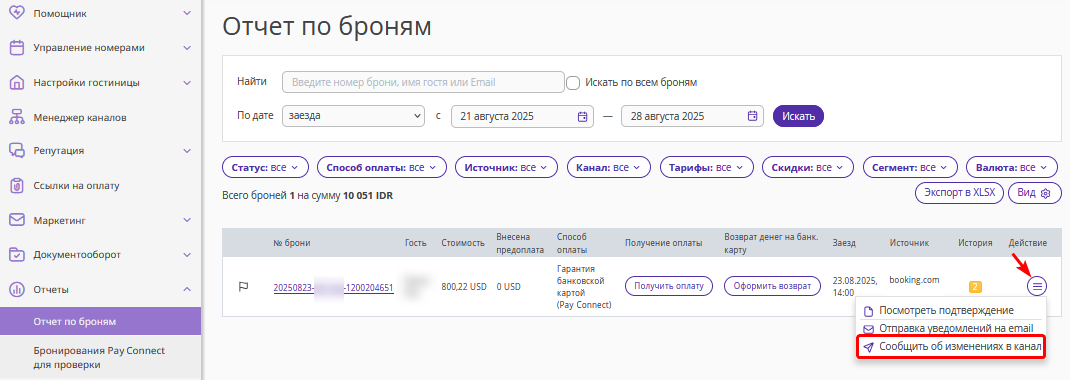Image resolution: width=1070 pixels, height=380 pixels.
Task: Open the Тарифы: все filter dropdown
Action: pos(706,167)
